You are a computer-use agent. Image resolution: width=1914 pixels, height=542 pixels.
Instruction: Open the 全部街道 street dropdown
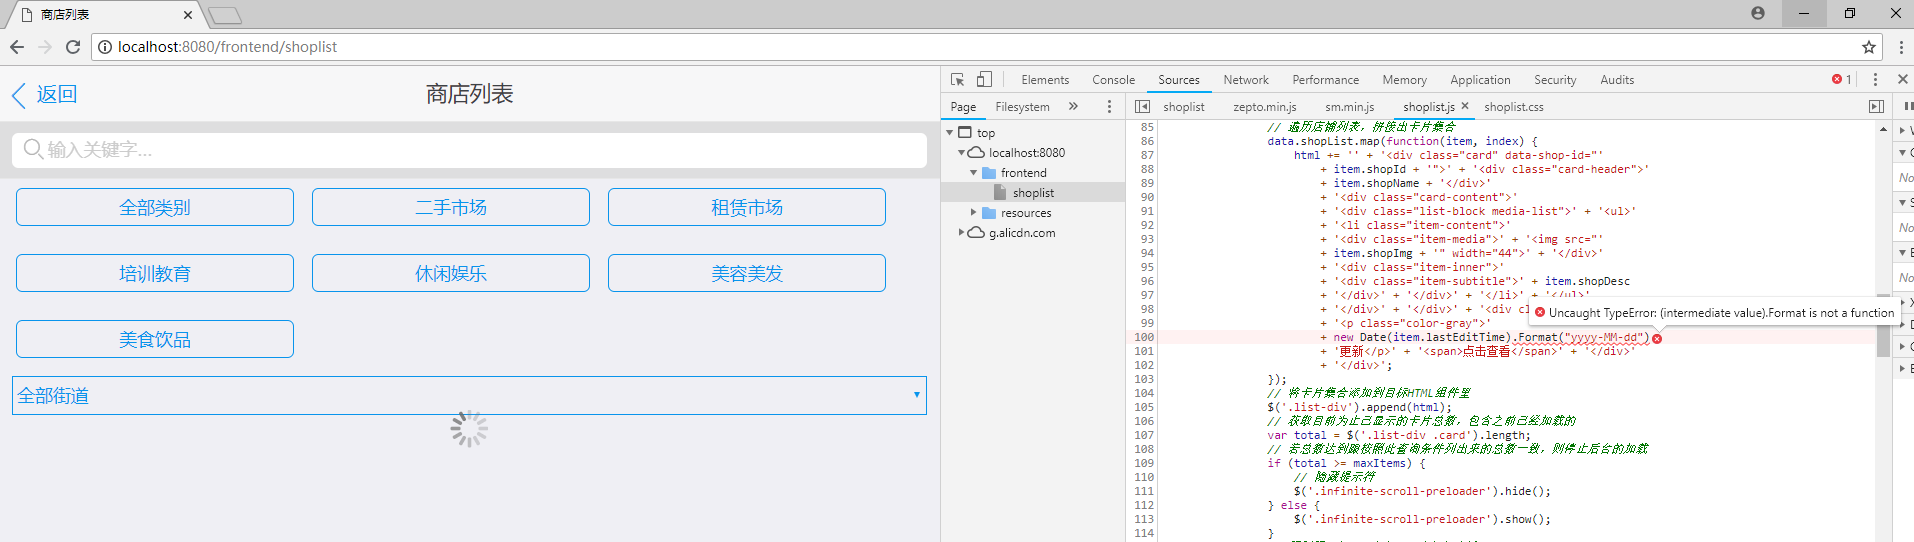pyautogui.click(x=469, y=395)
